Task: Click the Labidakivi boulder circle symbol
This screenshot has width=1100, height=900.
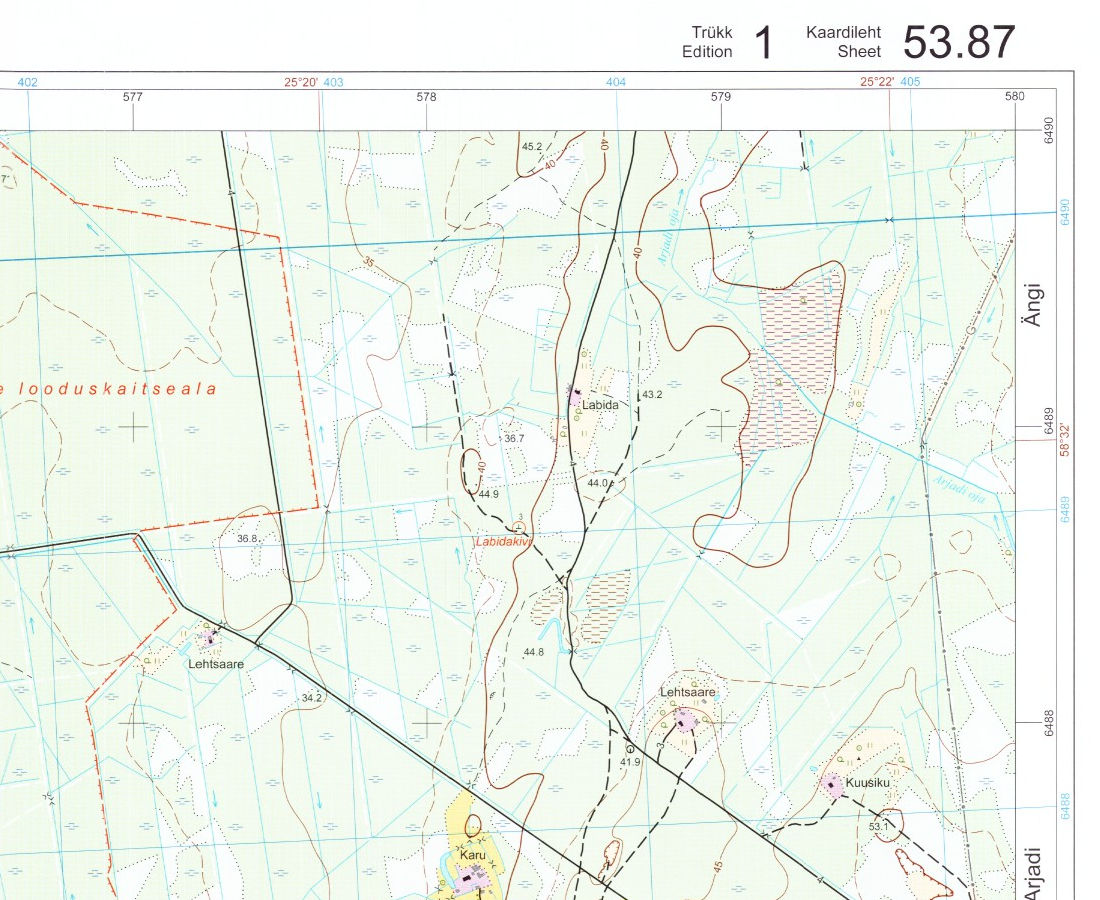Action: pos(518,526)
